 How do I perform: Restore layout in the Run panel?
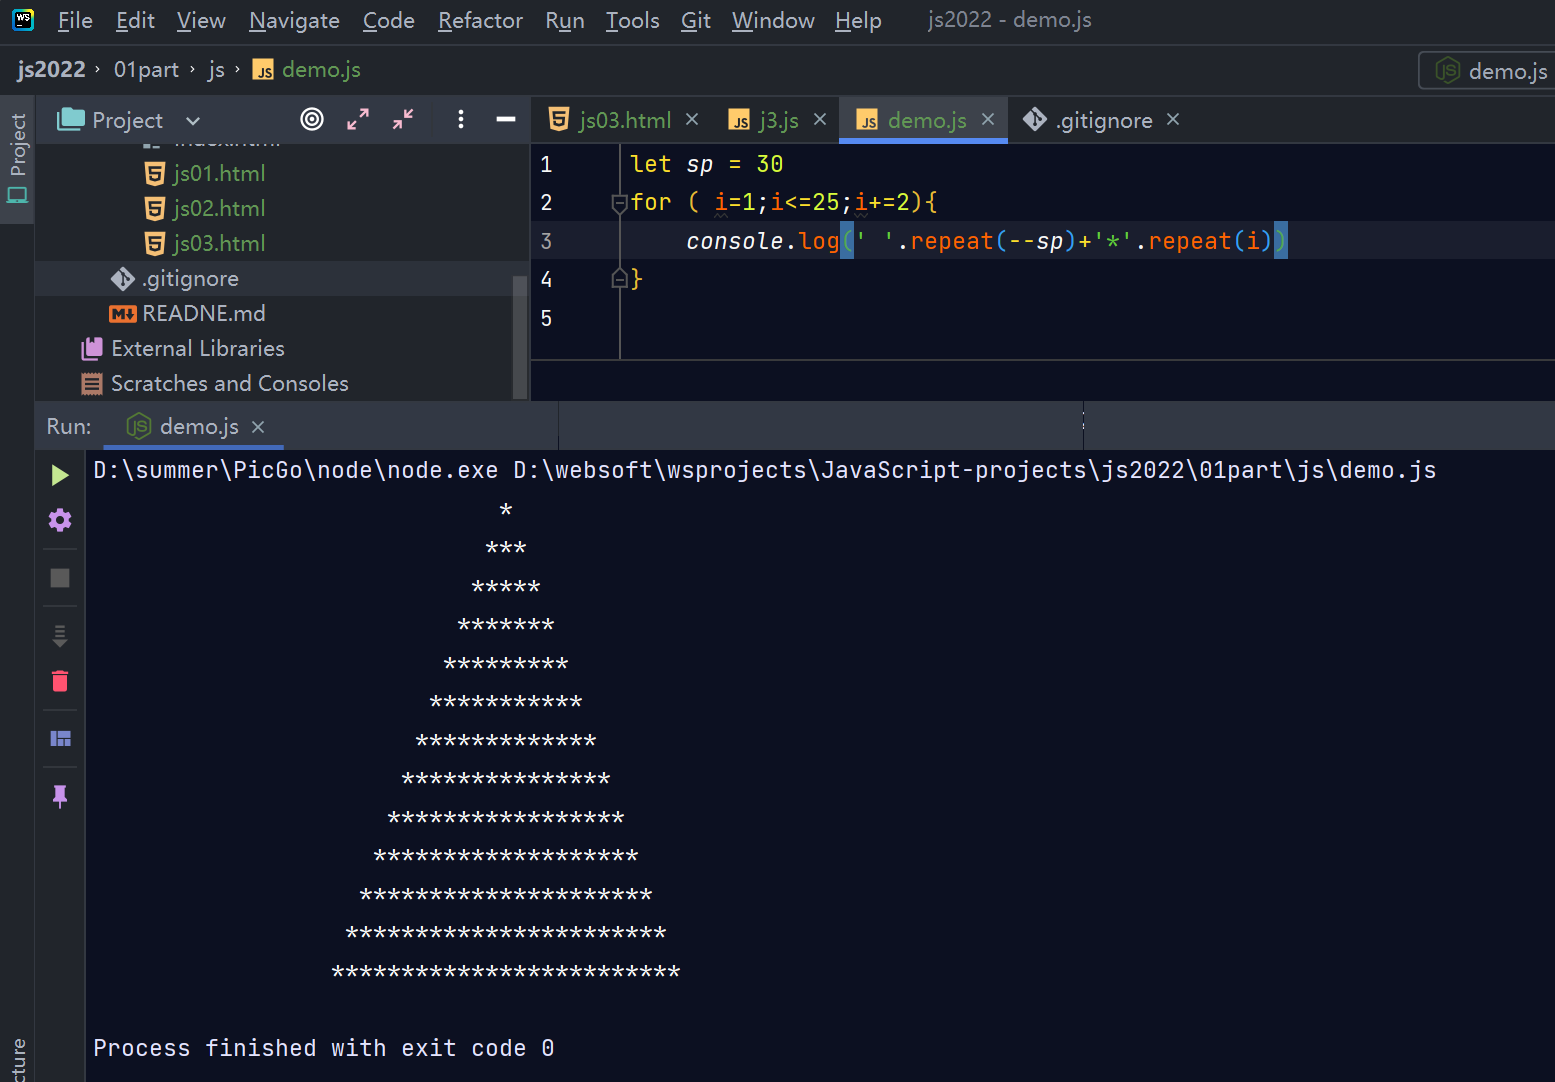click(x=60, y=738)
